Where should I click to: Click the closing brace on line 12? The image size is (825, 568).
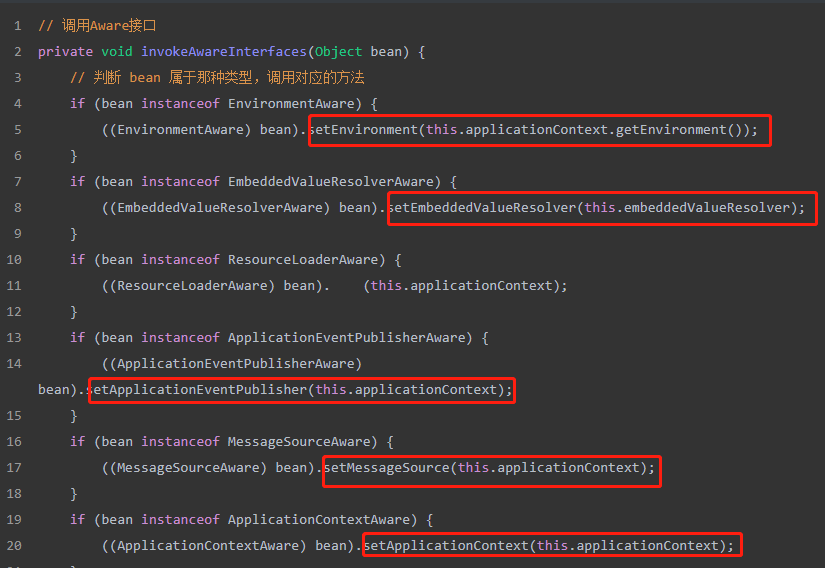tap(74, 312)
